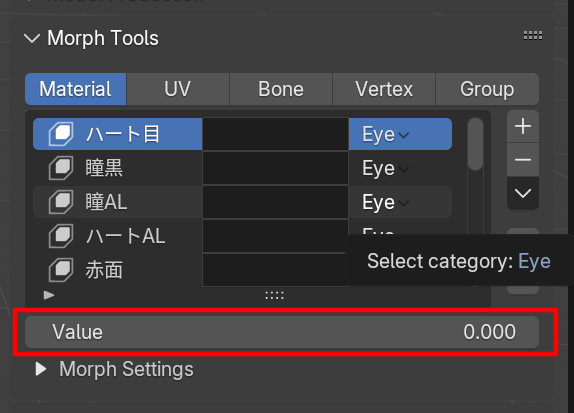The width and height of the screenshot is (574, 413).
Task: Click the material icon beside ハート目
Action: (x=61, y=134)
